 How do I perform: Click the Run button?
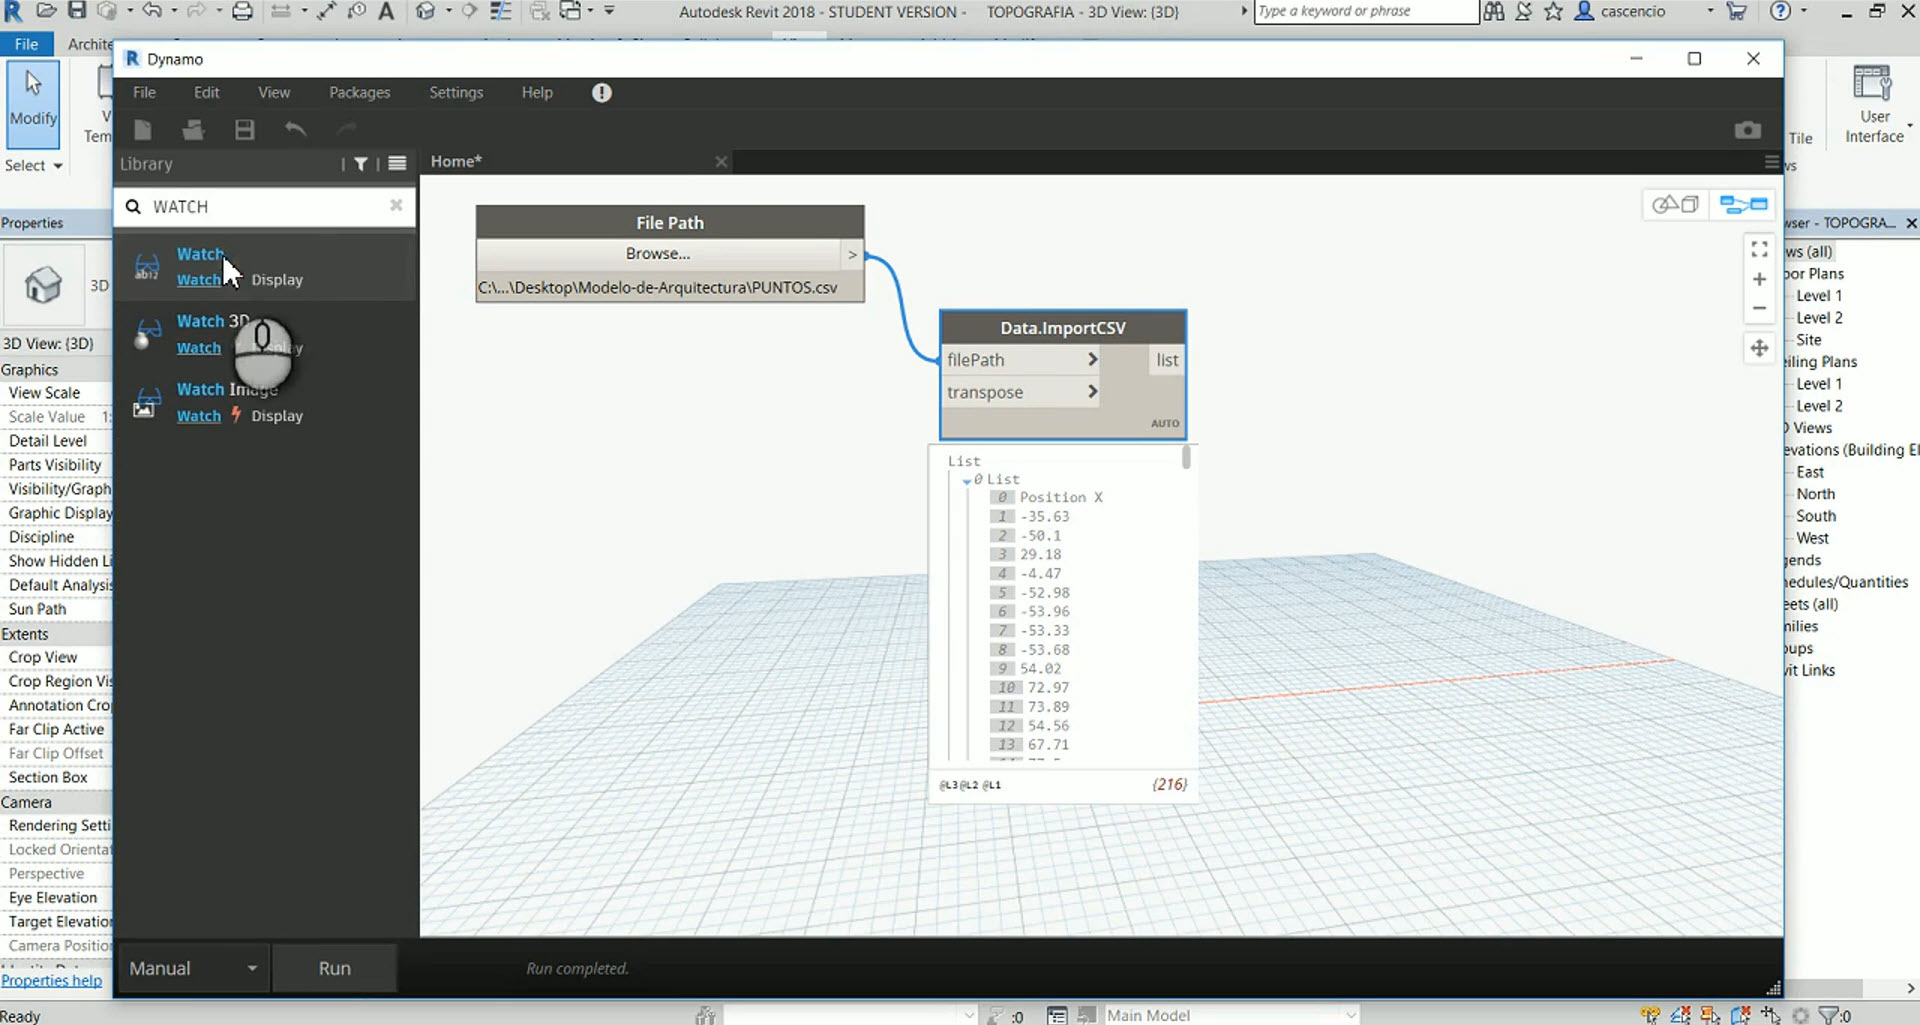pyautogui.click(x=334, y=968)
